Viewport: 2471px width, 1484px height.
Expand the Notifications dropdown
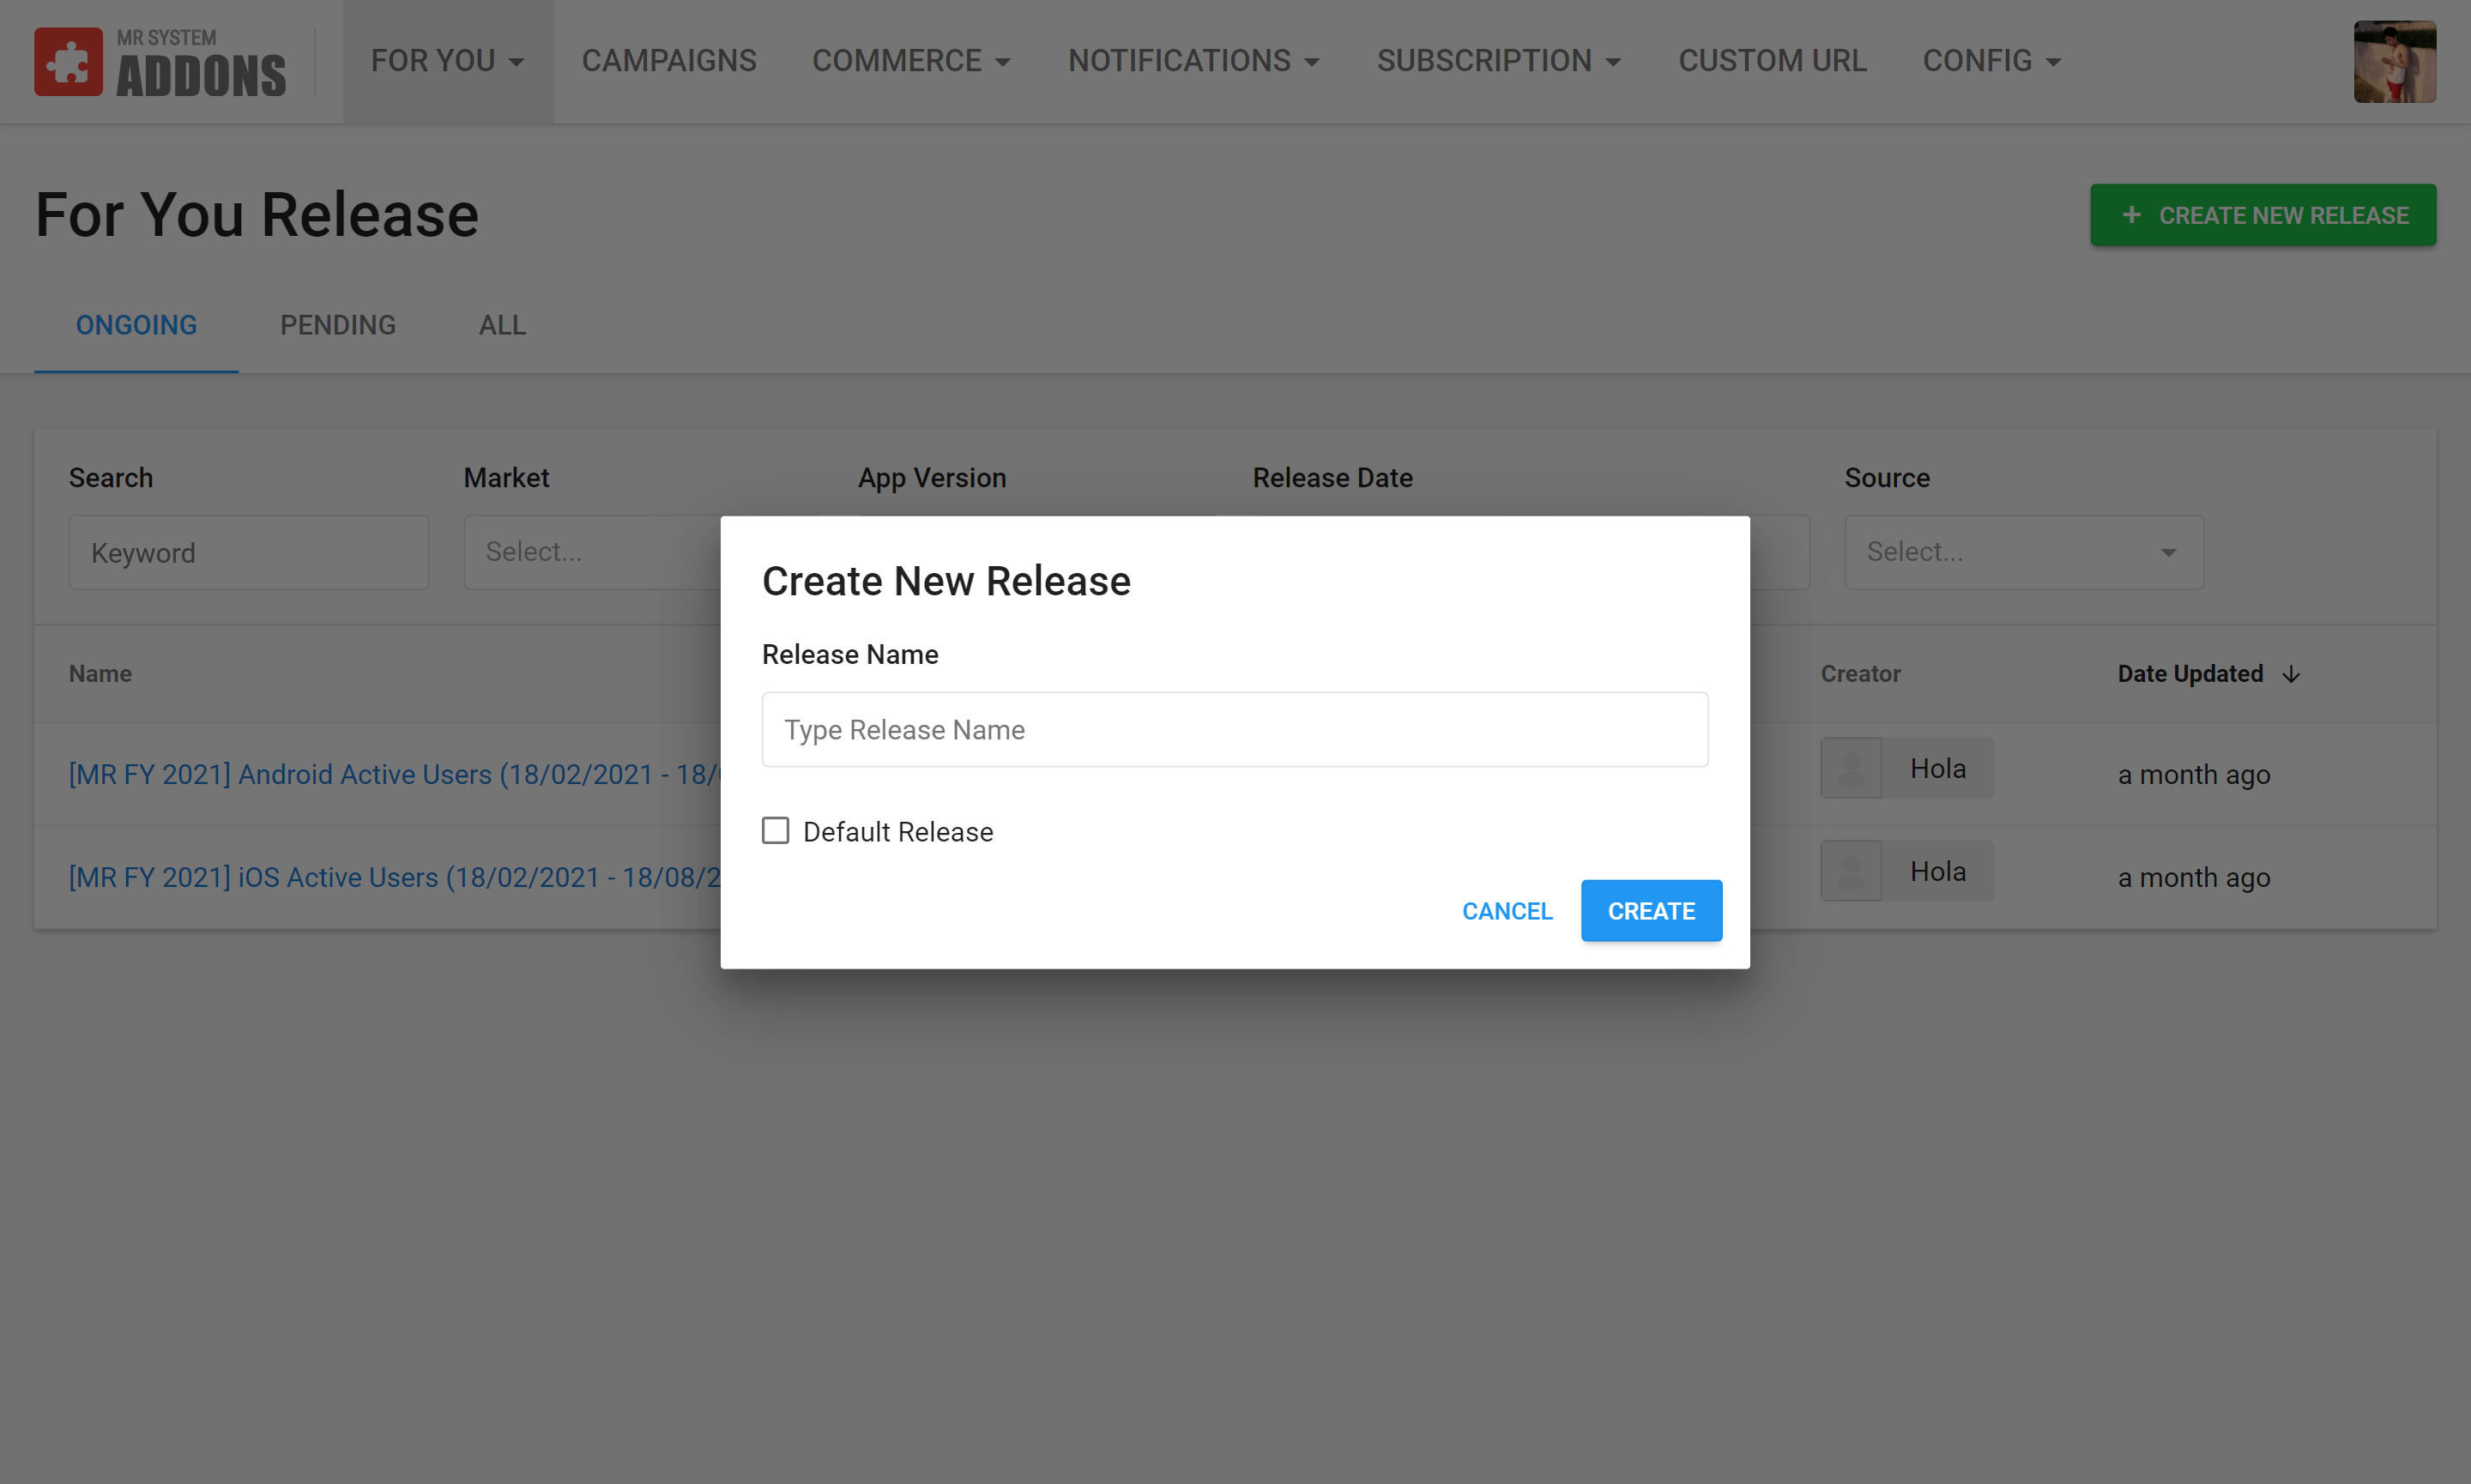1193,61
